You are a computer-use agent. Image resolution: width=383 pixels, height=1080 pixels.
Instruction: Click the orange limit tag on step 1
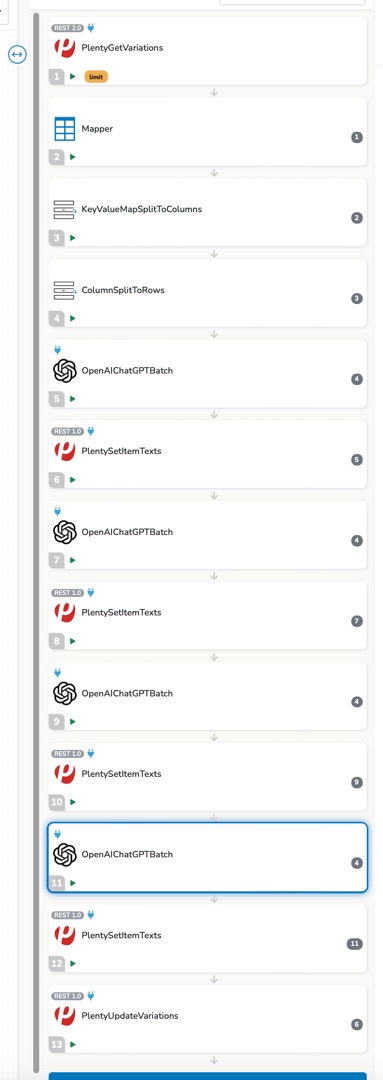[x=96, y=76]
